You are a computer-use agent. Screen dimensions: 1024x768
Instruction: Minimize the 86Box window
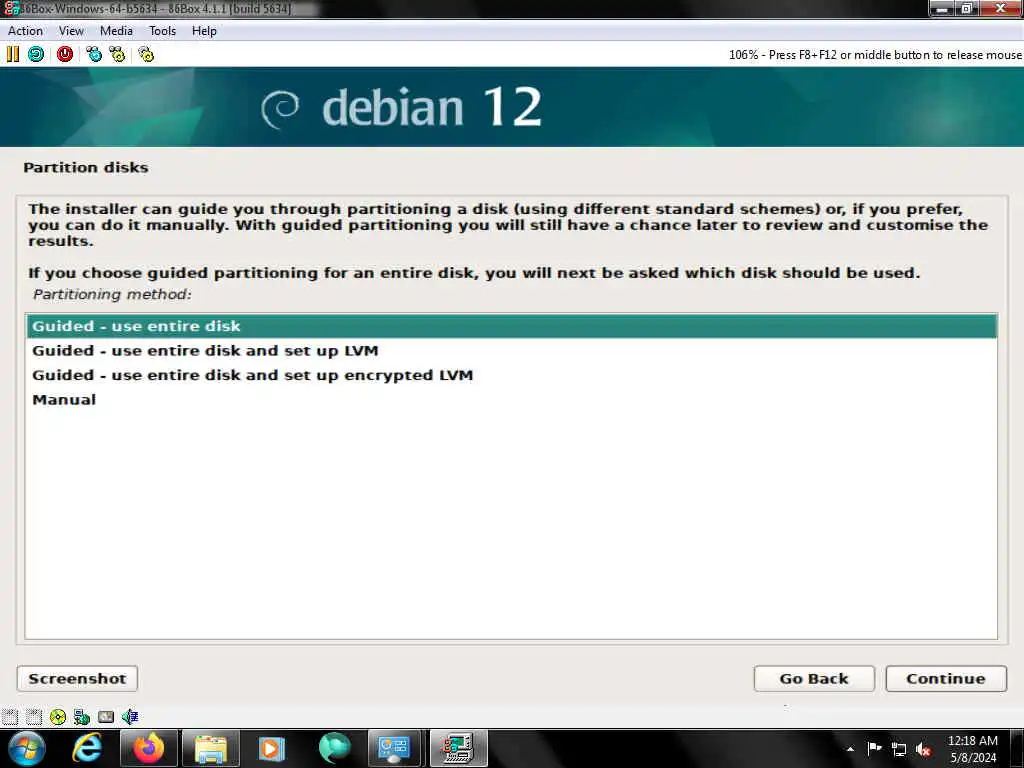pyautogui.click(x=942, y=8)
